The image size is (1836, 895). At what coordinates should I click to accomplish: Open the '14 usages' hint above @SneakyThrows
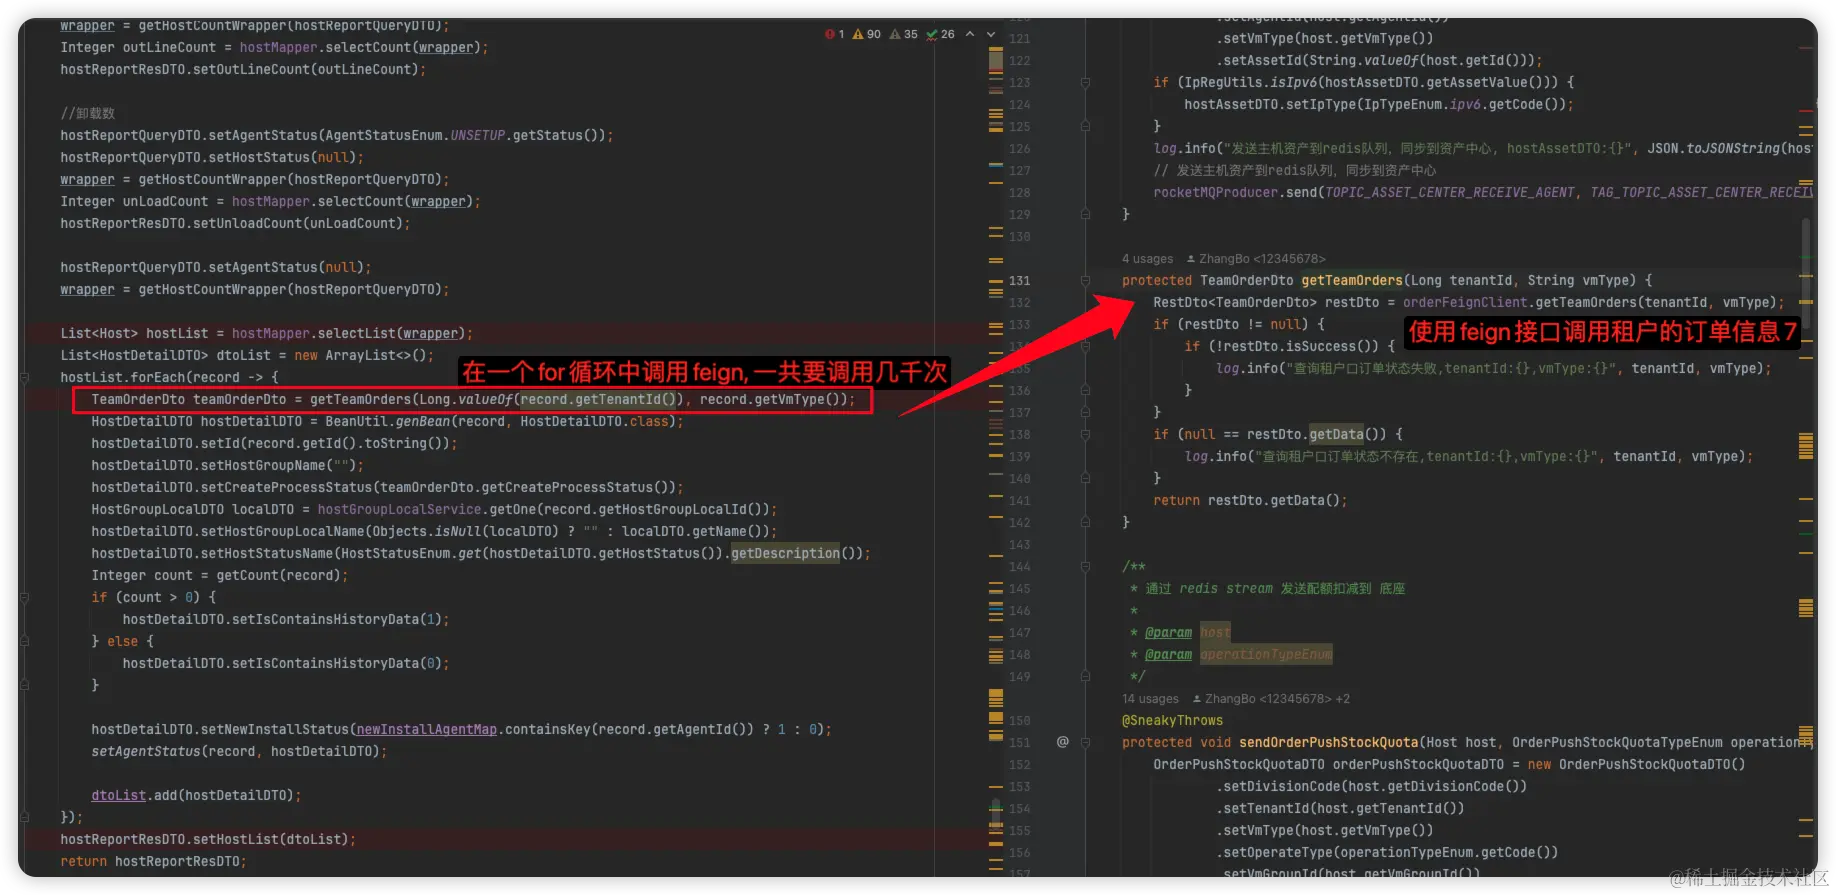pos(1150,699)
